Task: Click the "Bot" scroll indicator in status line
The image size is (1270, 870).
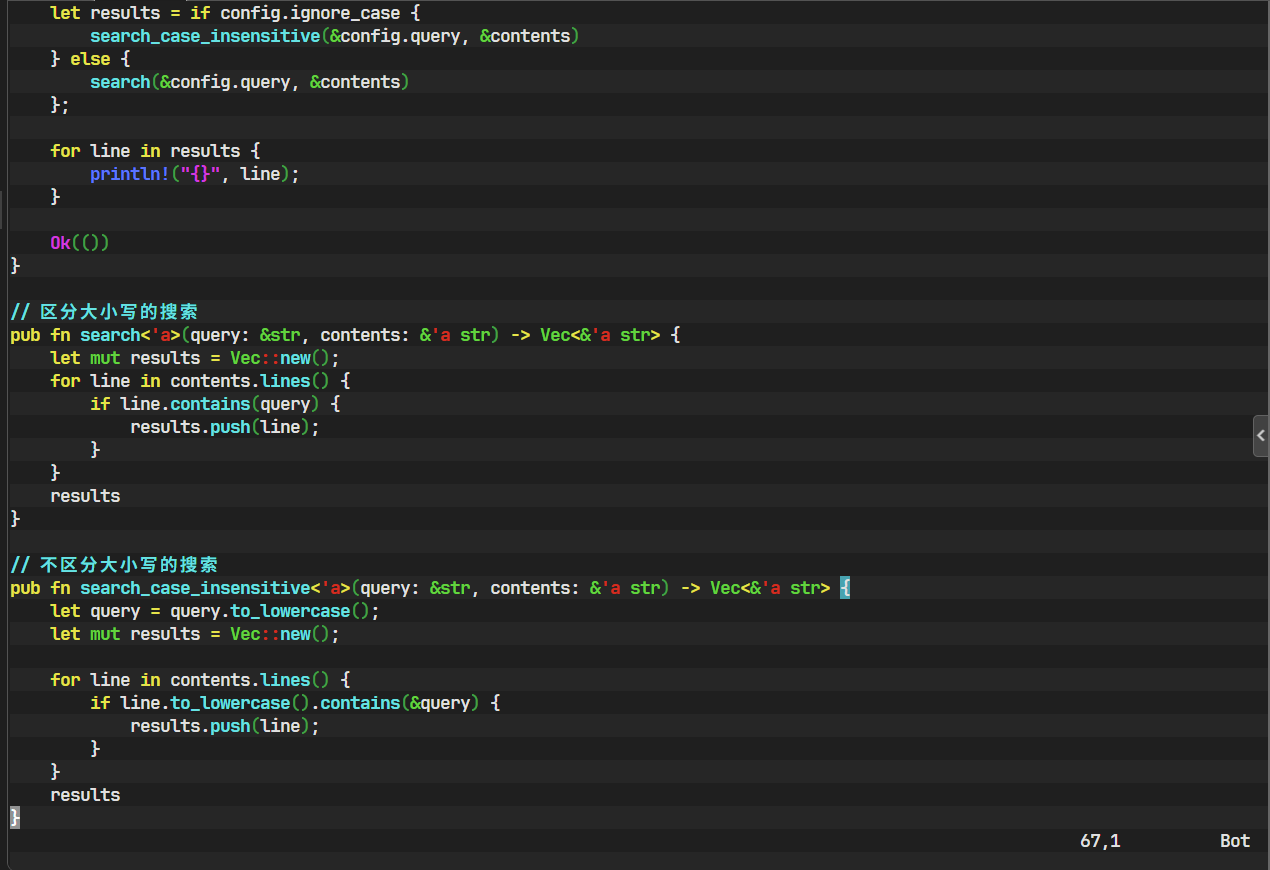Action: point(1235,841)
